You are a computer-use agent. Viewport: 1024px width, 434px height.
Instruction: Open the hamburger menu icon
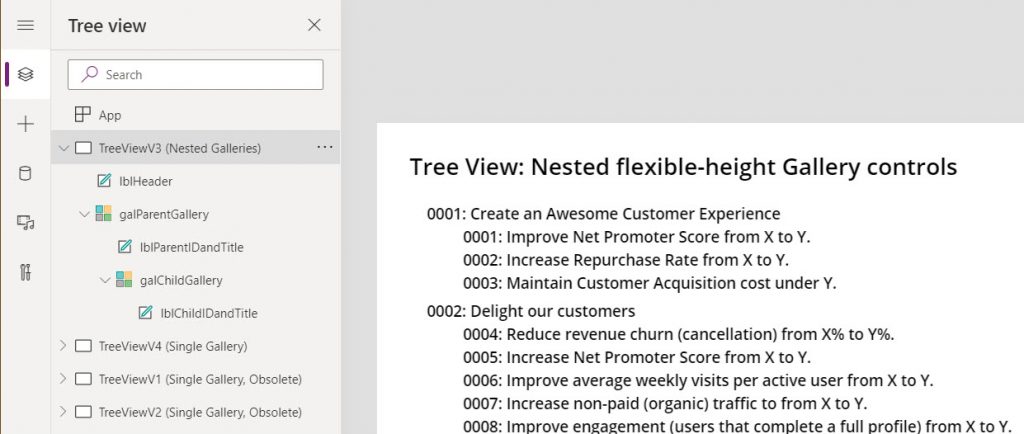[x=25, y=25]
